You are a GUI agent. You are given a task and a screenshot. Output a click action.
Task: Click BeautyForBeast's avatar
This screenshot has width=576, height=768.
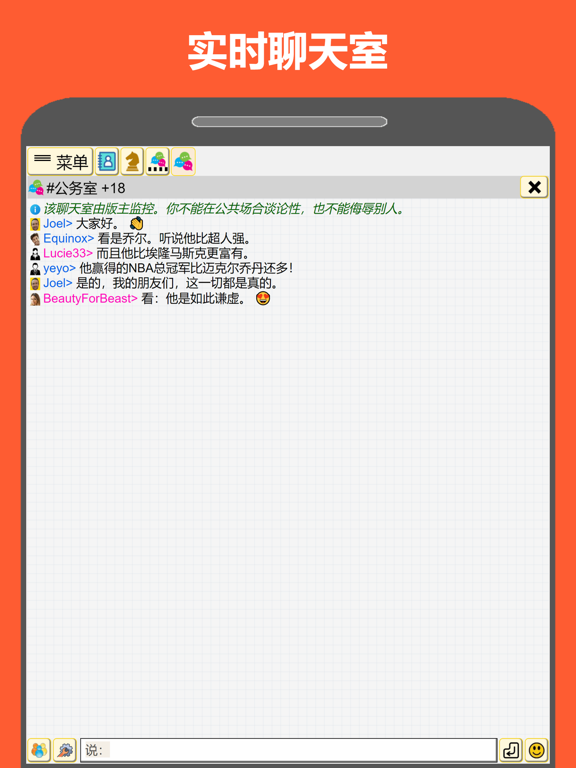(35, 299)
